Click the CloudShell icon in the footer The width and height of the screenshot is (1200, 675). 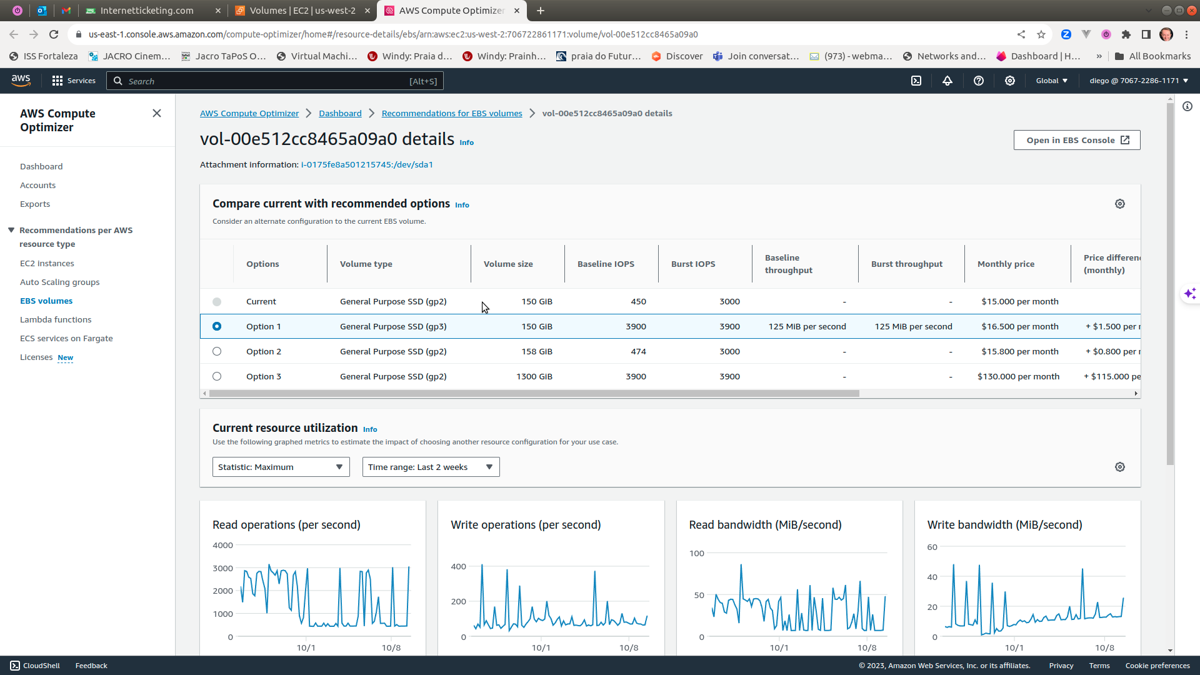[x=15, y=666]
